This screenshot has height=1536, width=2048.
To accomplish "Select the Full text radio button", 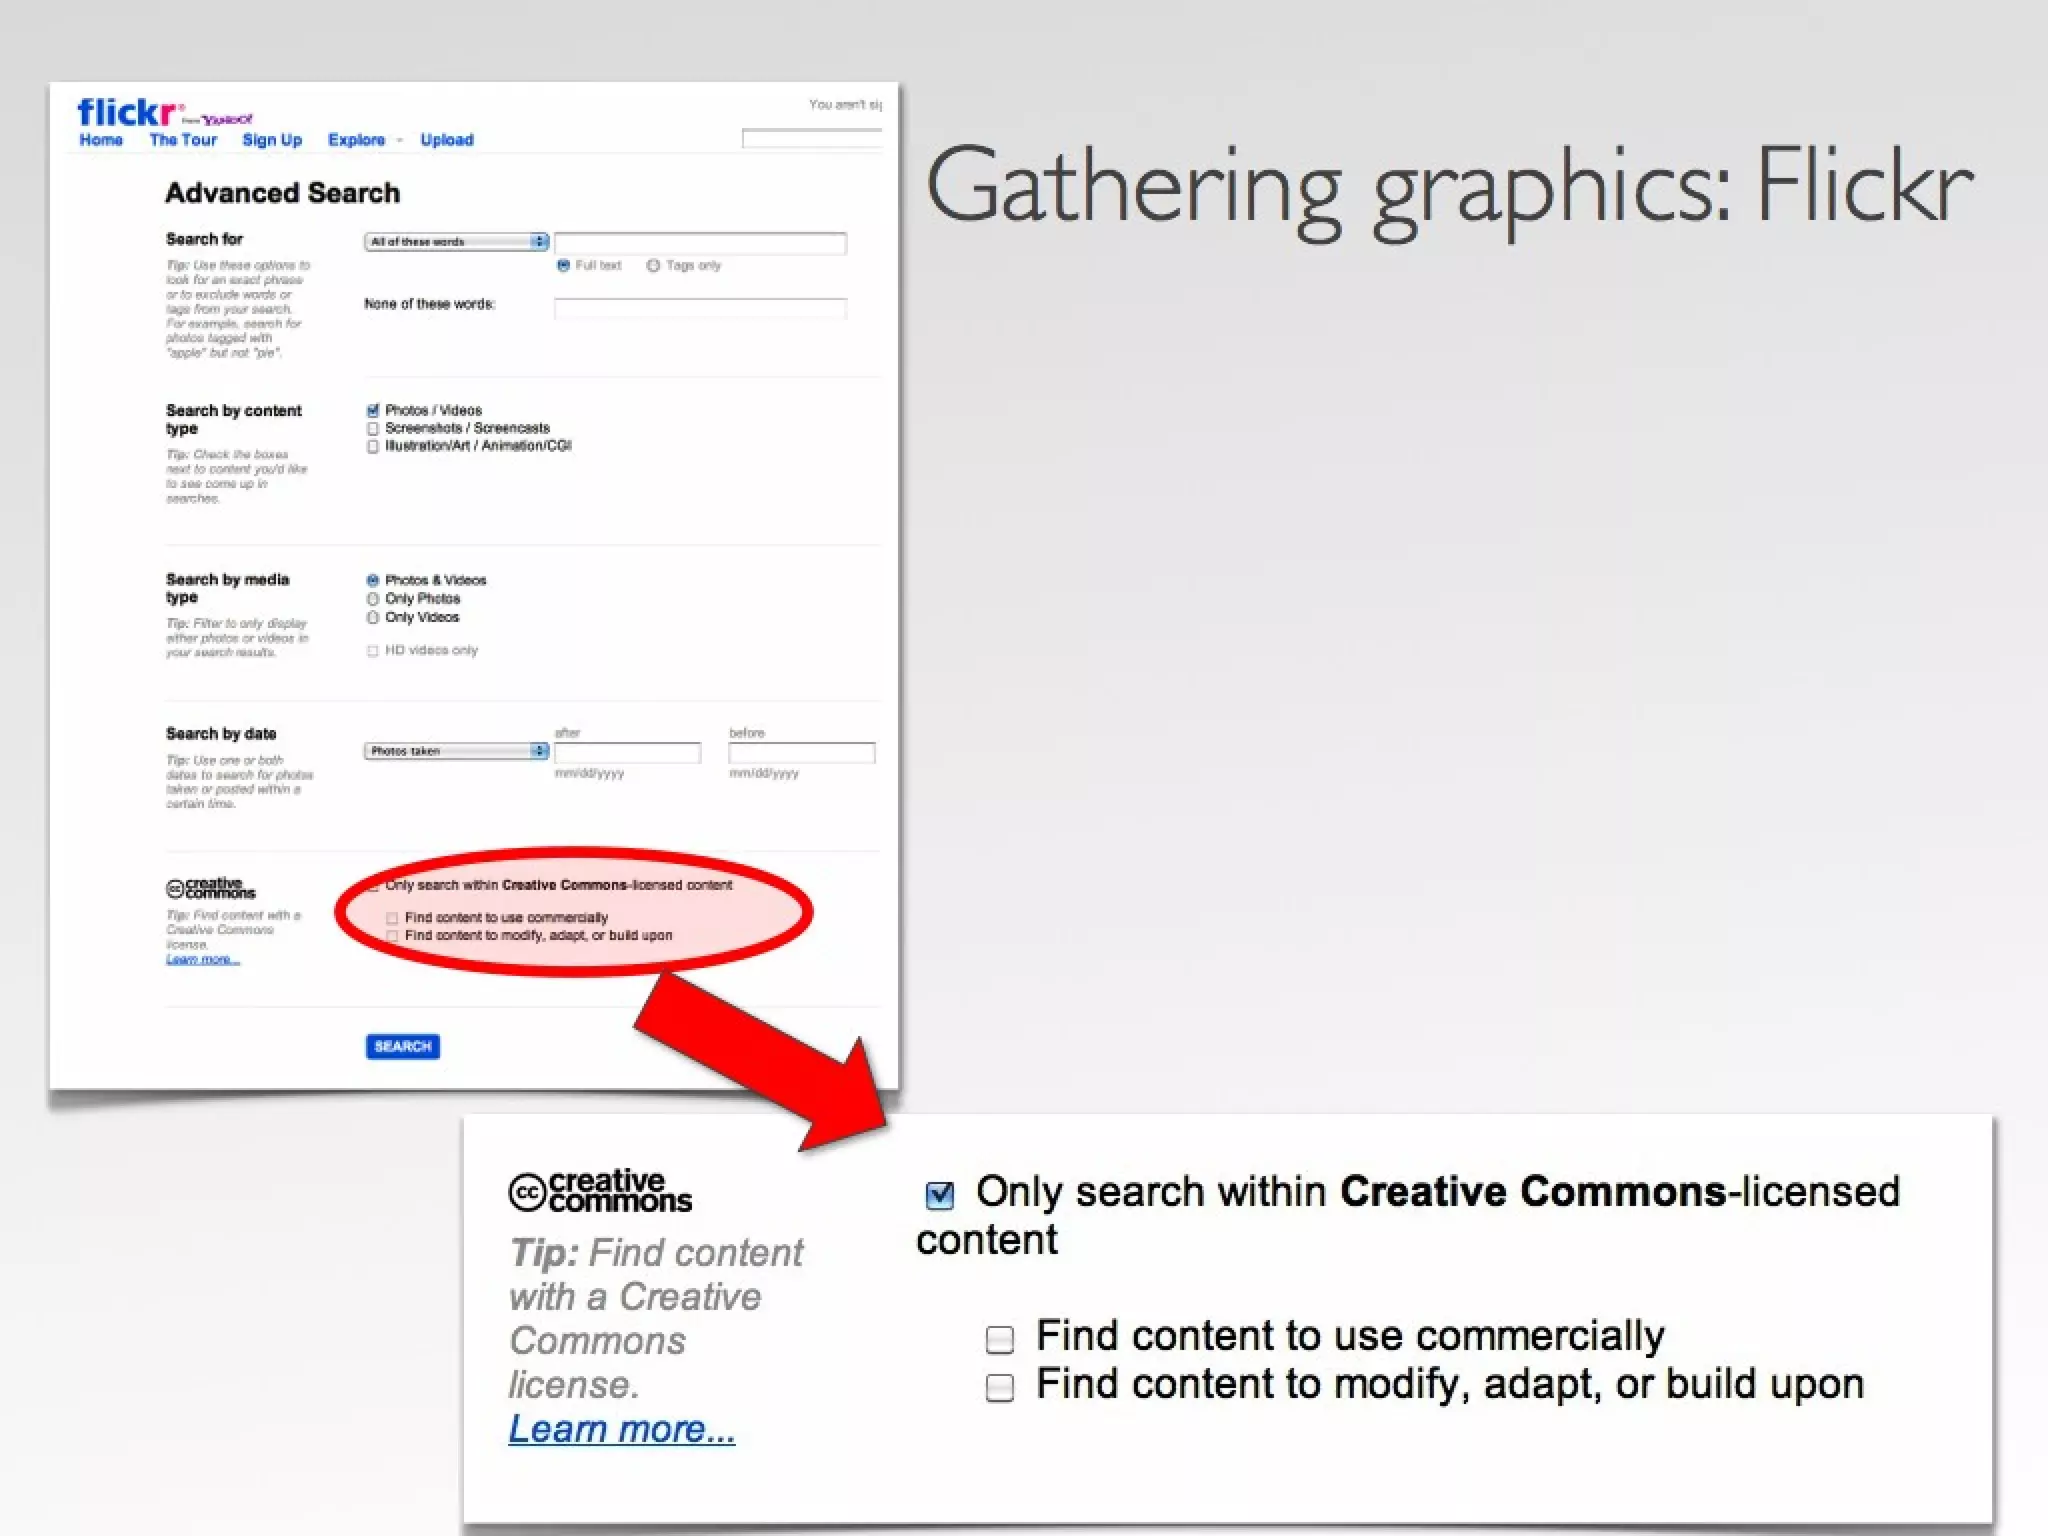I will (563, 266).
